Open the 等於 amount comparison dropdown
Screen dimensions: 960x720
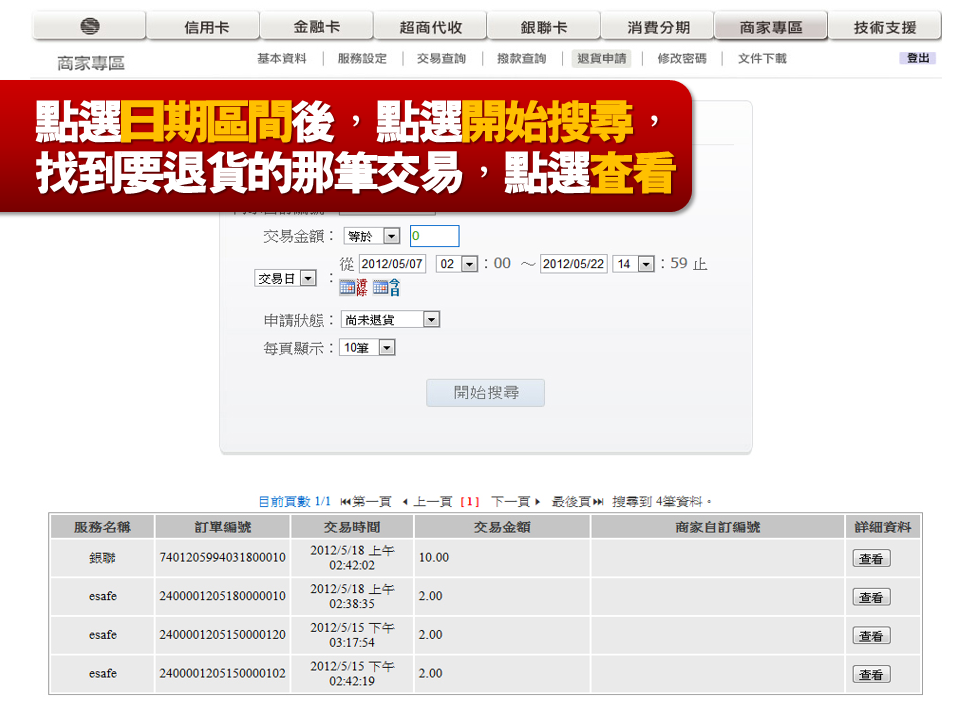371,235
